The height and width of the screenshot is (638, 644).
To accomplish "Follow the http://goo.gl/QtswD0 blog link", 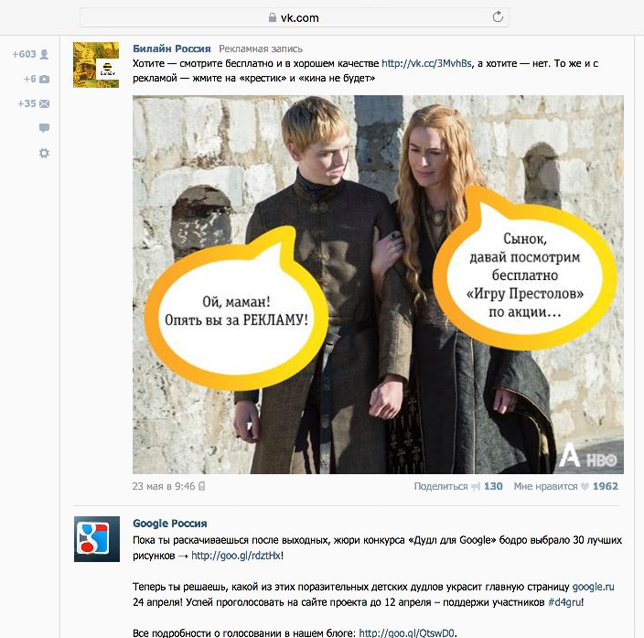I will tap(407, 633).
